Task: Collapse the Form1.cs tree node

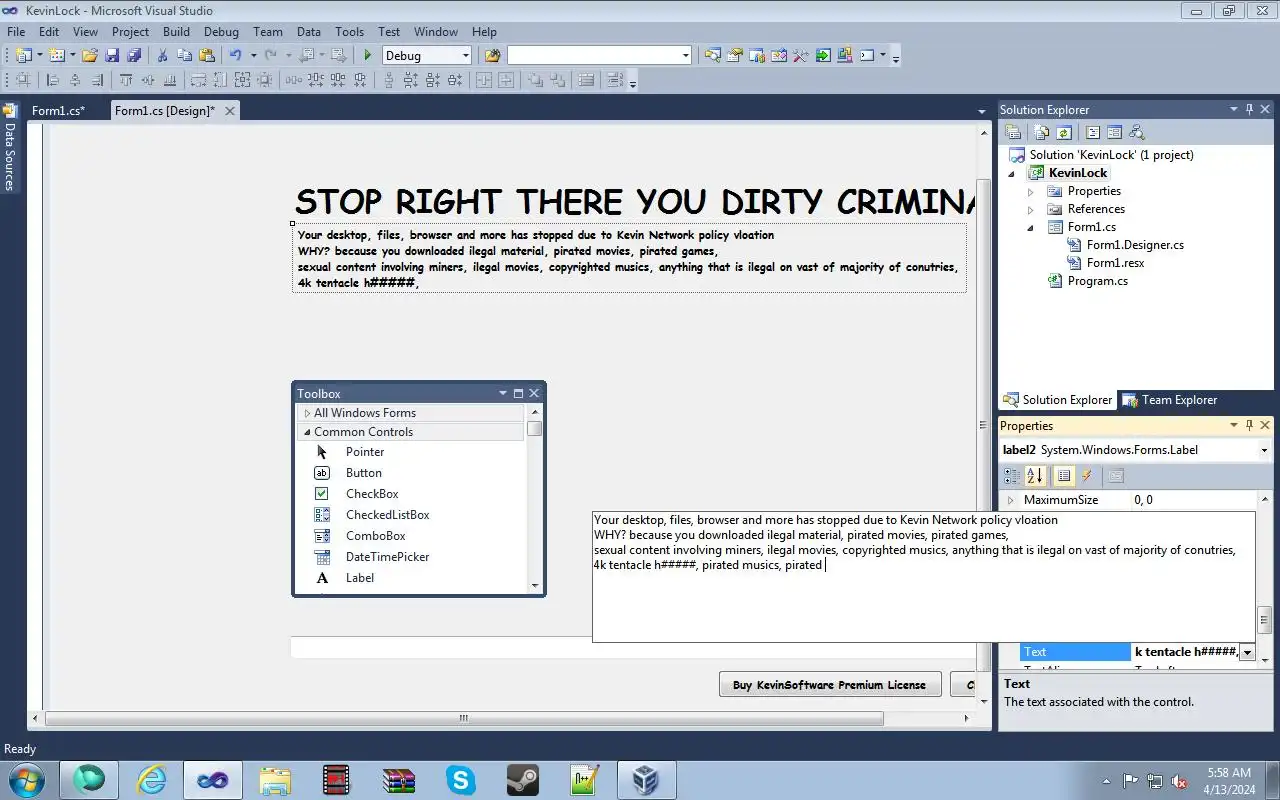Action: (1031, 227)
